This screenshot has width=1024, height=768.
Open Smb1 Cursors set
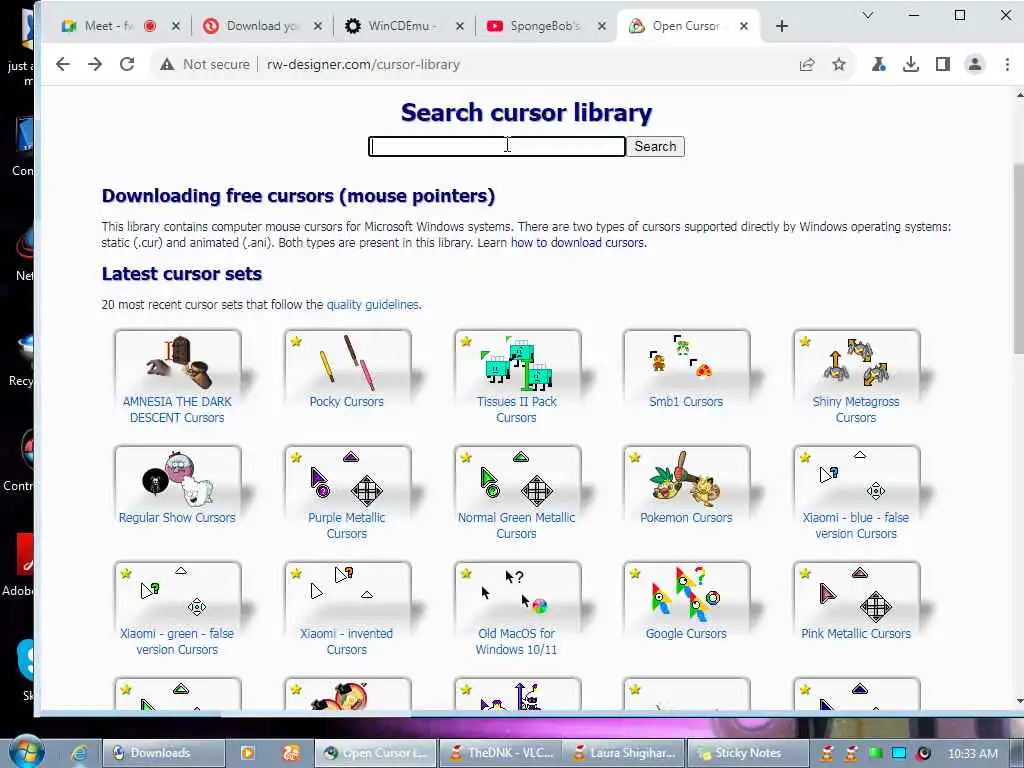(686, 402)
